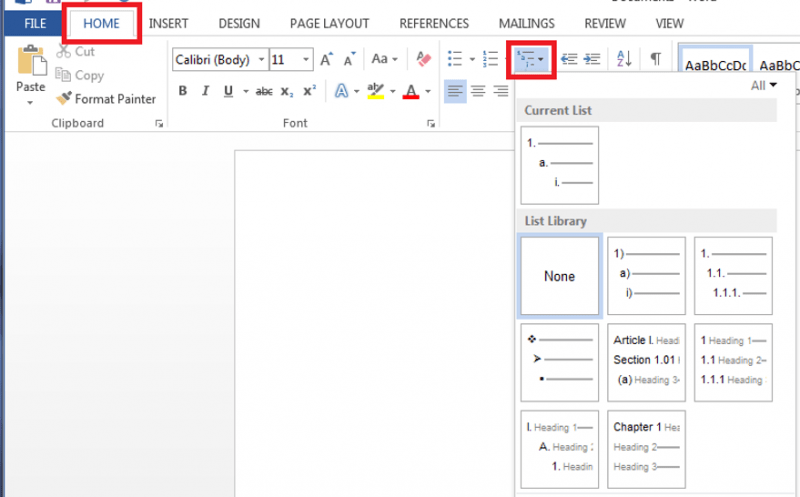Click in the blank document page
Screen dimensions: 800x497
[x=374, y=323]
